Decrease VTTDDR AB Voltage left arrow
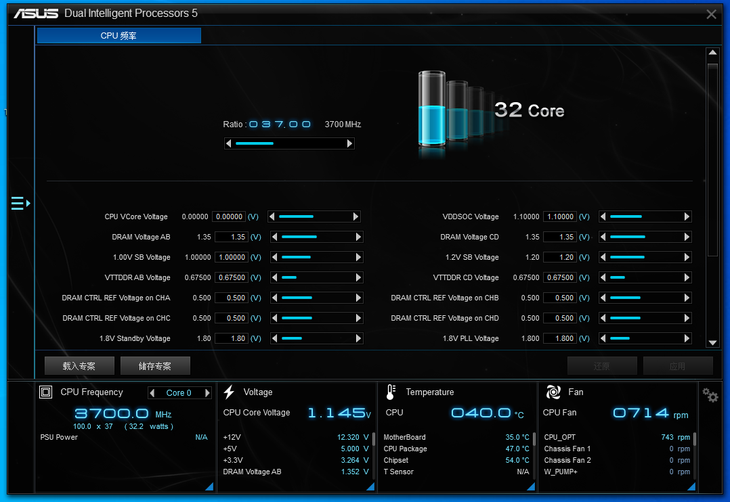This screenshot has height=502, width=730. 275,278
